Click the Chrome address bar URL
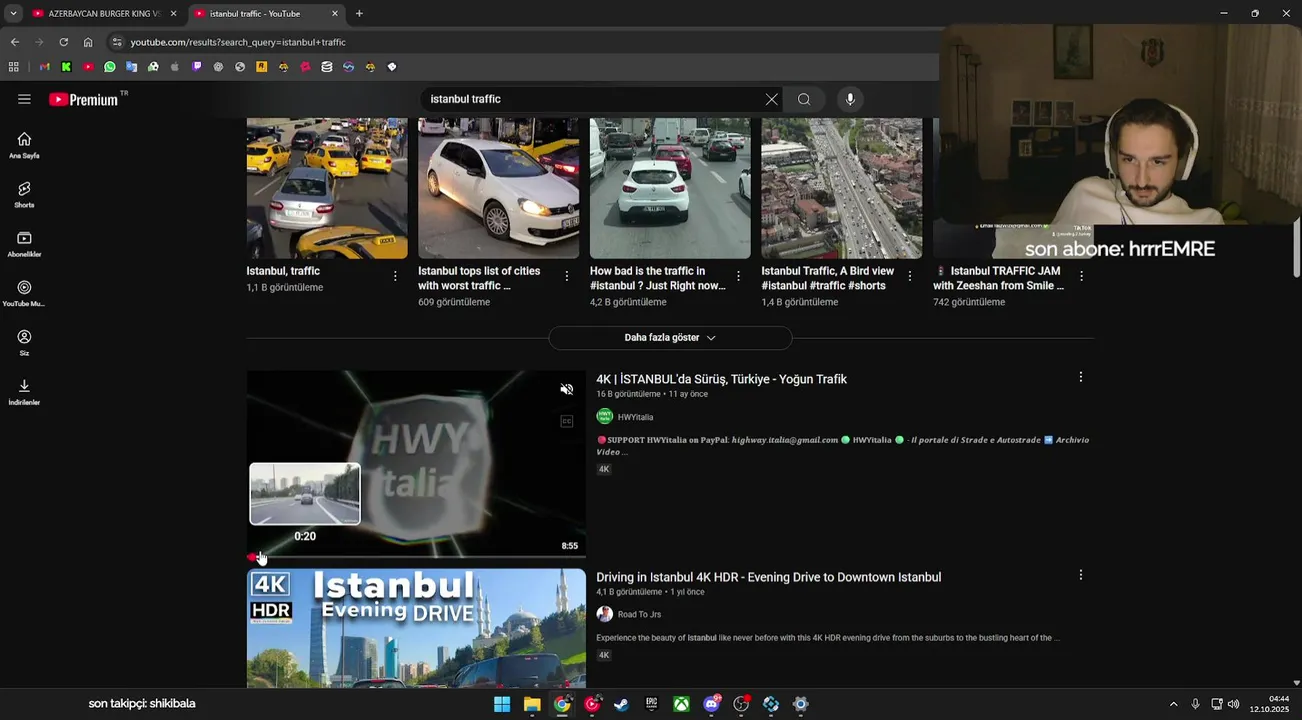The height and width of the screenshot is (720, 1302). [238, 42]
